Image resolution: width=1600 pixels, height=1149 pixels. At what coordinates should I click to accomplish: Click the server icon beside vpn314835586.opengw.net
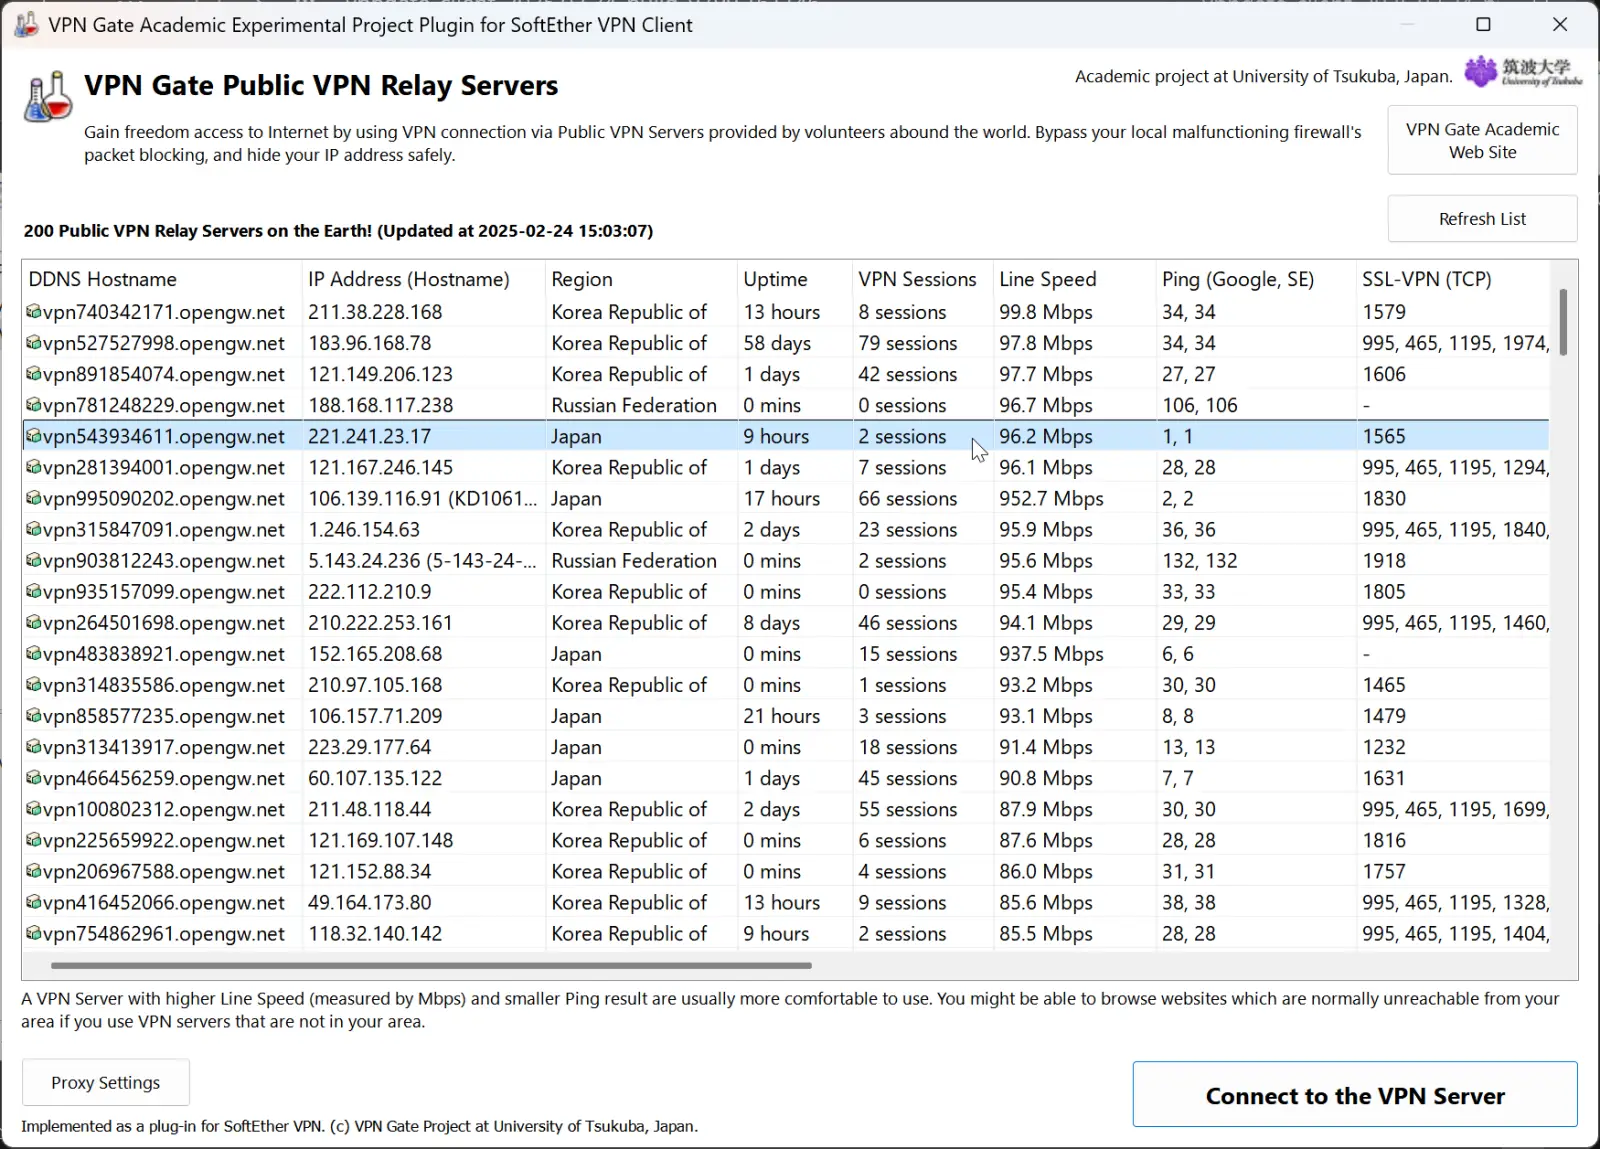click(34, 684)
